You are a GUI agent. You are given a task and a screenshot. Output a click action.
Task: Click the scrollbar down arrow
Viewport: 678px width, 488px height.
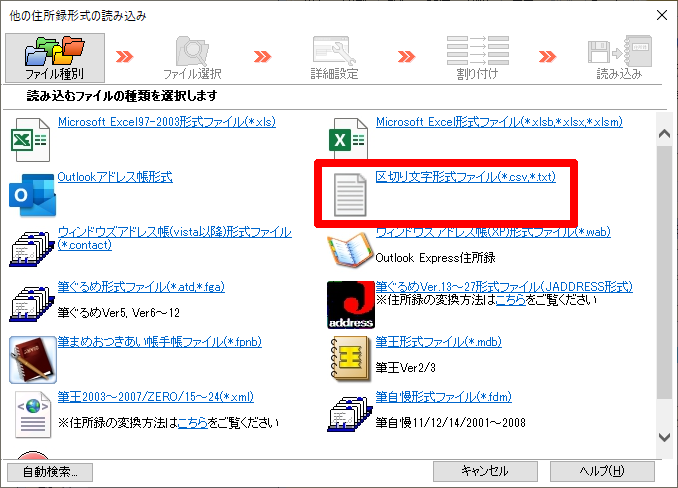(x=664, y=437)
